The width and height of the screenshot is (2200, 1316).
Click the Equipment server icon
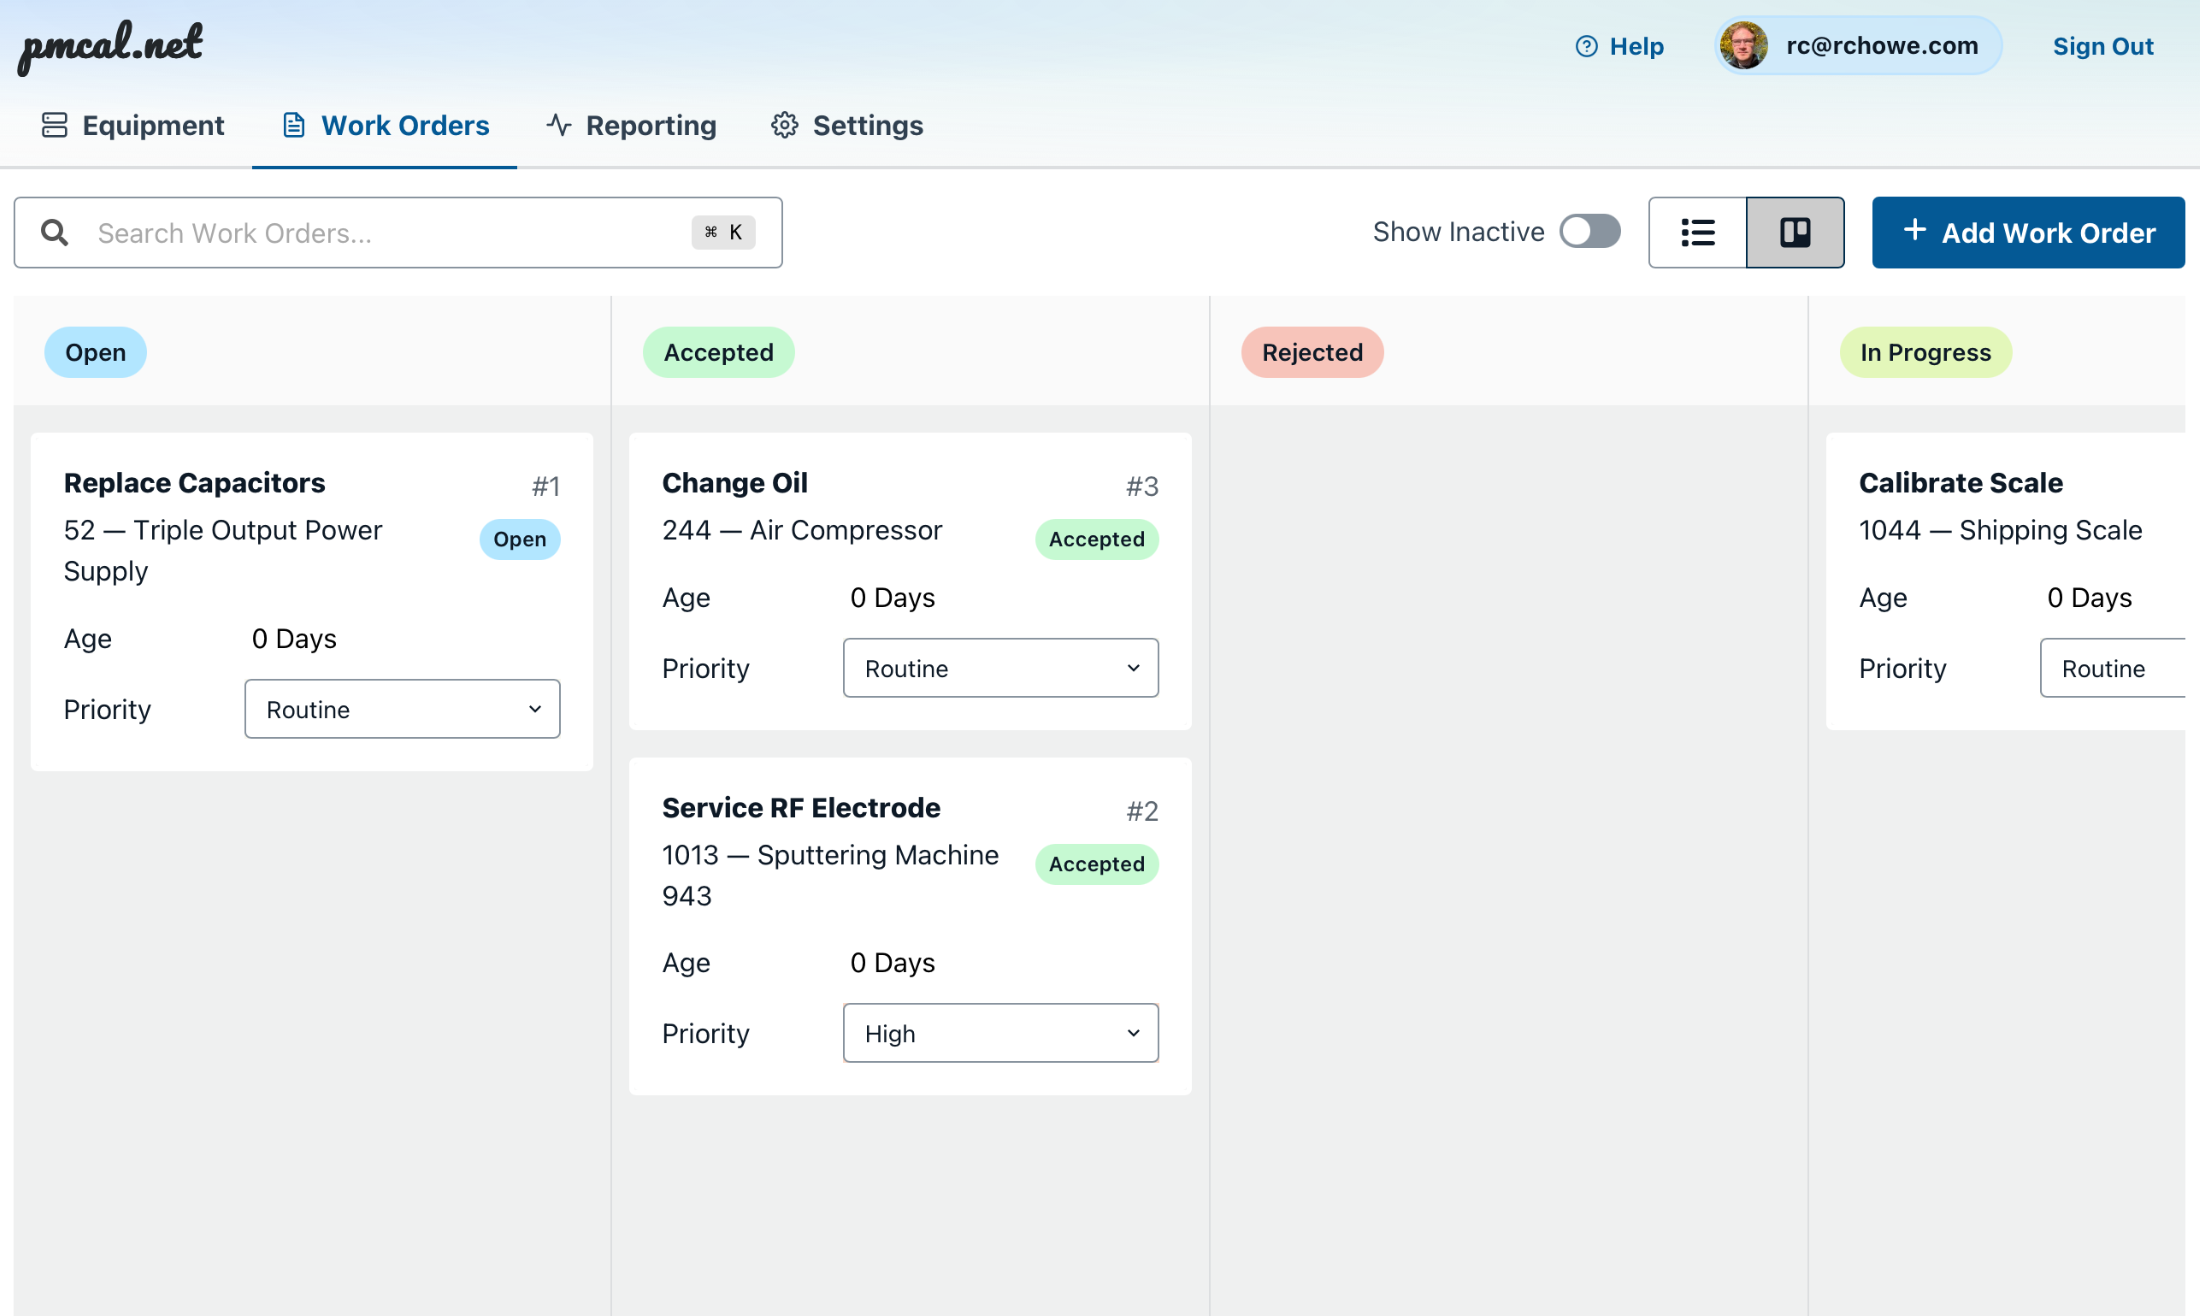(54, 125)
